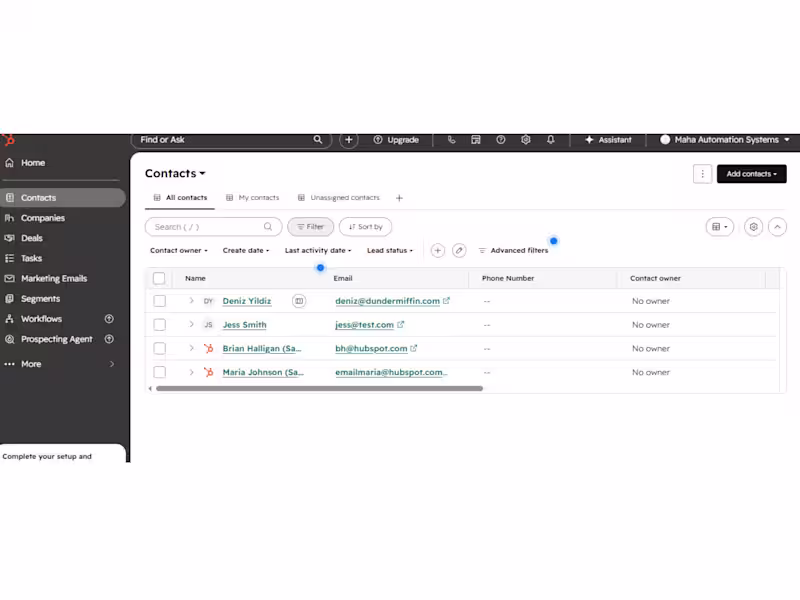Open settings gear in top navigation bar
This screenshot has width=800, height=600.
pyautogui.click(x=526, y=139)
